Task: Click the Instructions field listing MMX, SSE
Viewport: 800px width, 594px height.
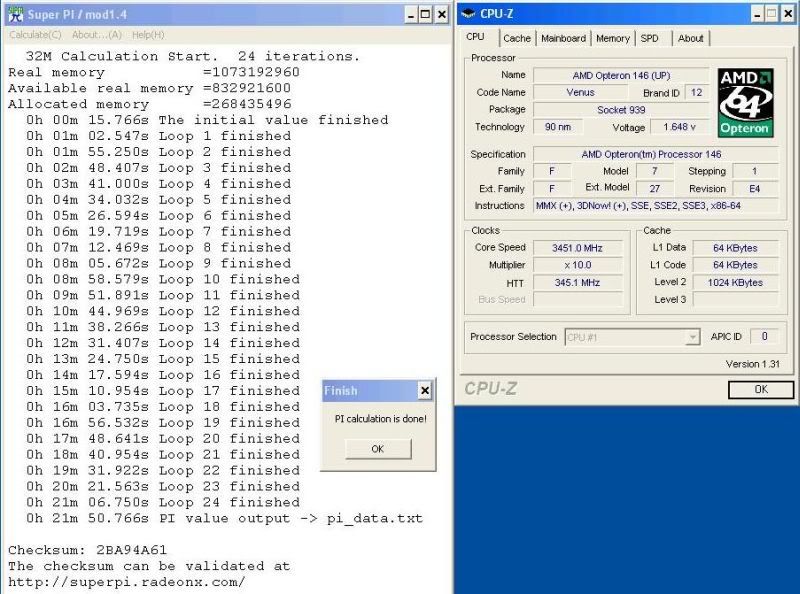Action: [656, 206]
